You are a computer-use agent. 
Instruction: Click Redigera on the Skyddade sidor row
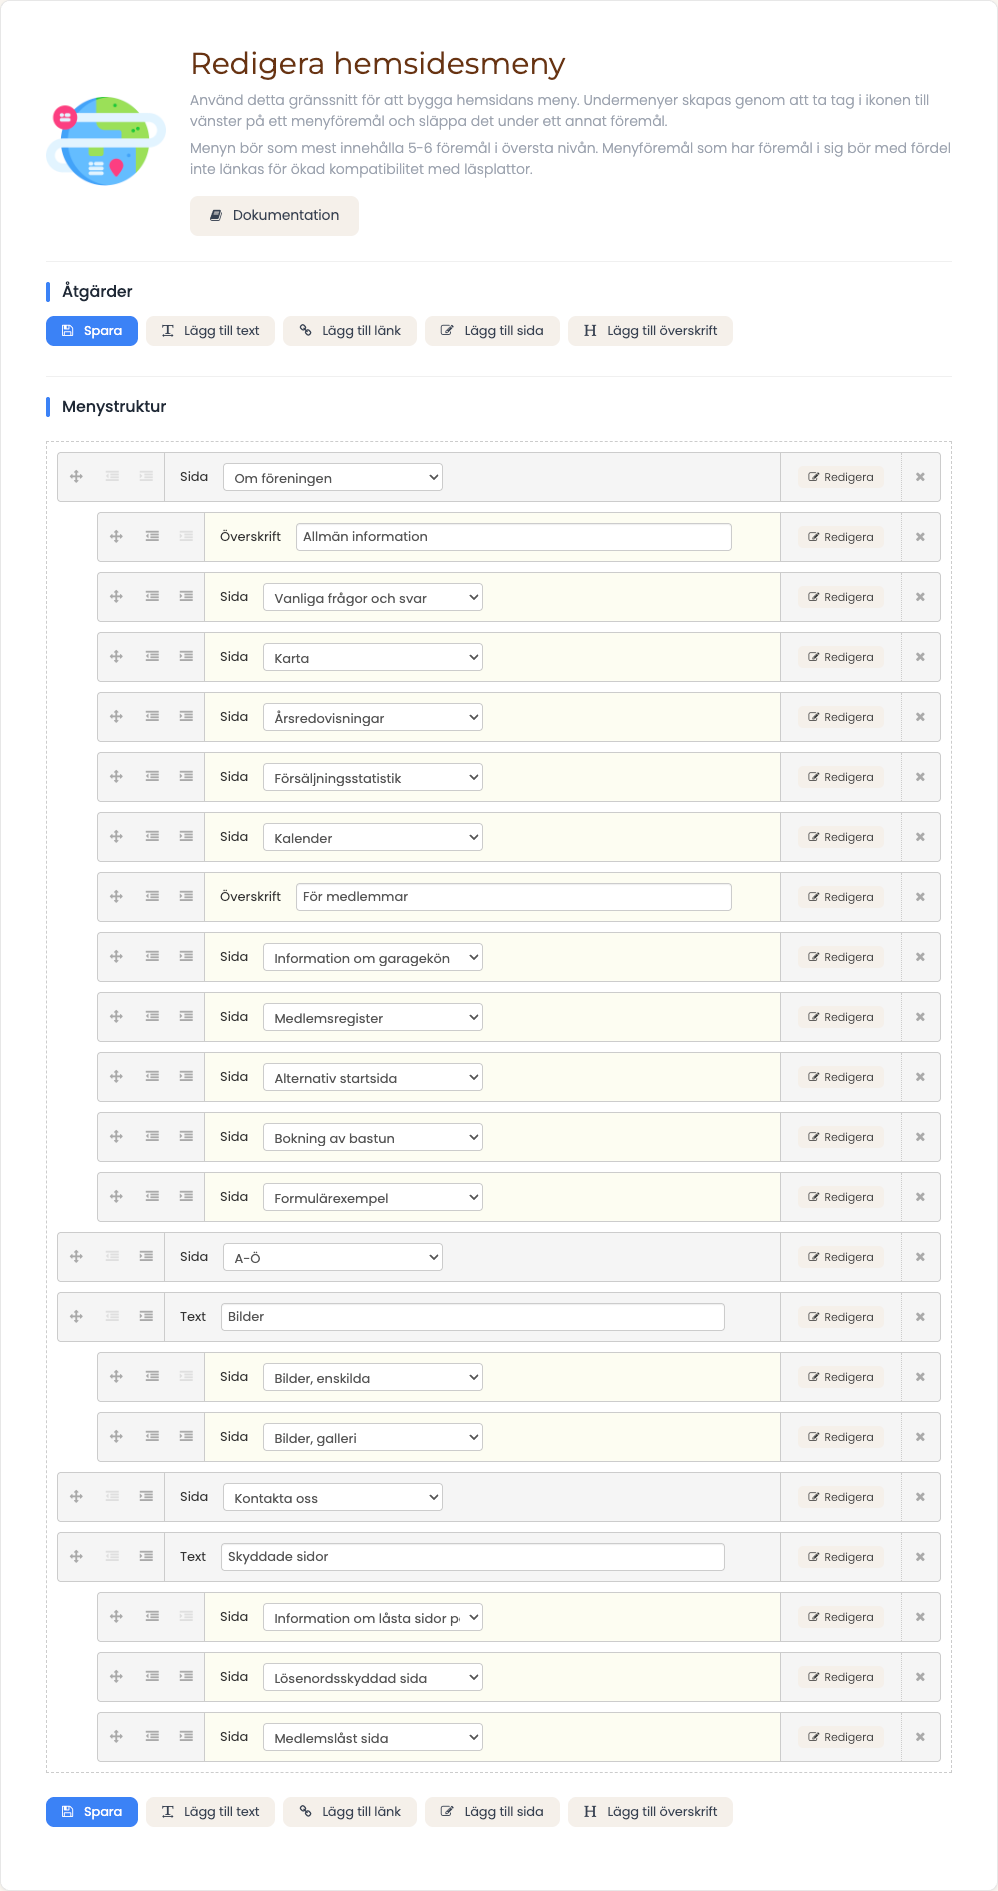pos(841,1557)
